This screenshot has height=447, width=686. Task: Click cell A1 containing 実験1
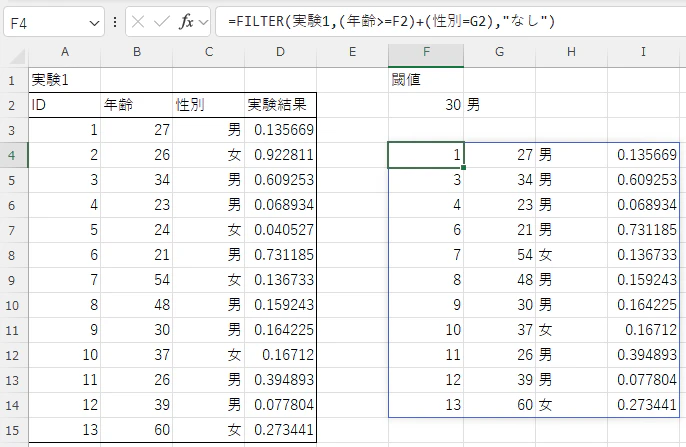tap(65, 80)
